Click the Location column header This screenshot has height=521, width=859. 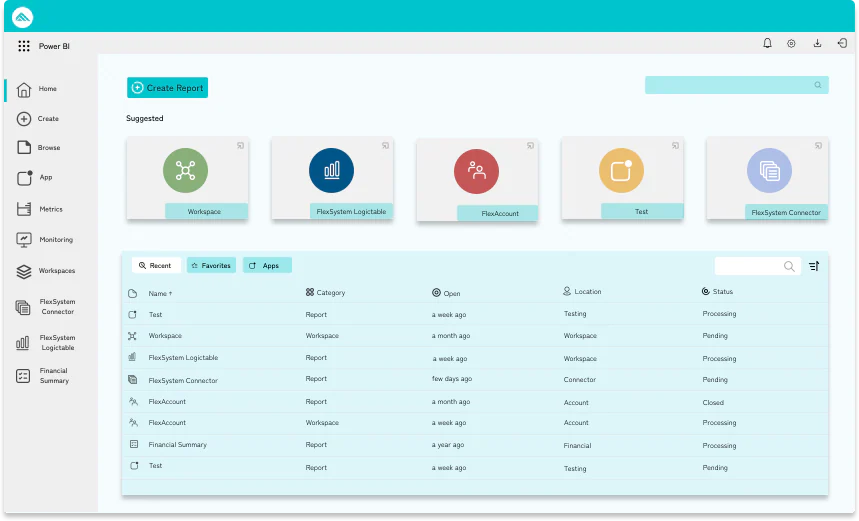pyautogui.click(x=582, y=291)
